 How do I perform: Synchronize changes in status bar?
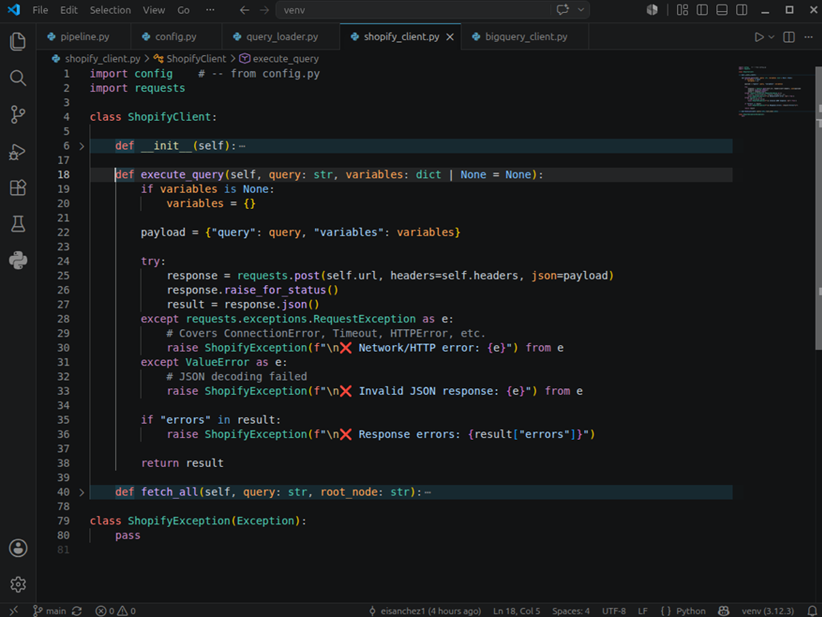(77, 611)
